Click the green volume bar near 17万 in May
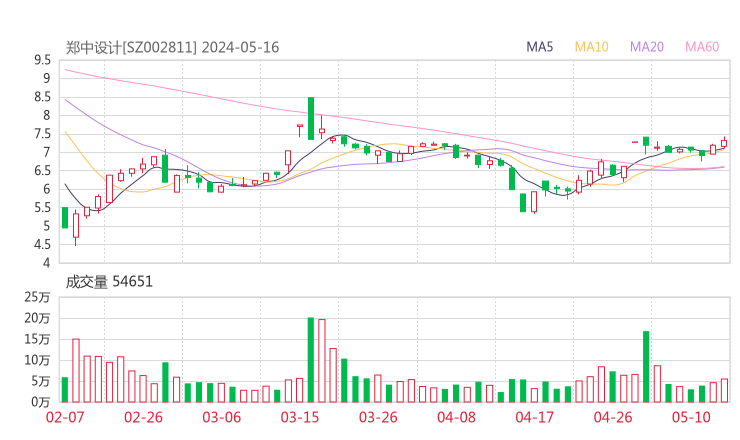The height and width of the screenshot is (440, 740). coord(646,367)
